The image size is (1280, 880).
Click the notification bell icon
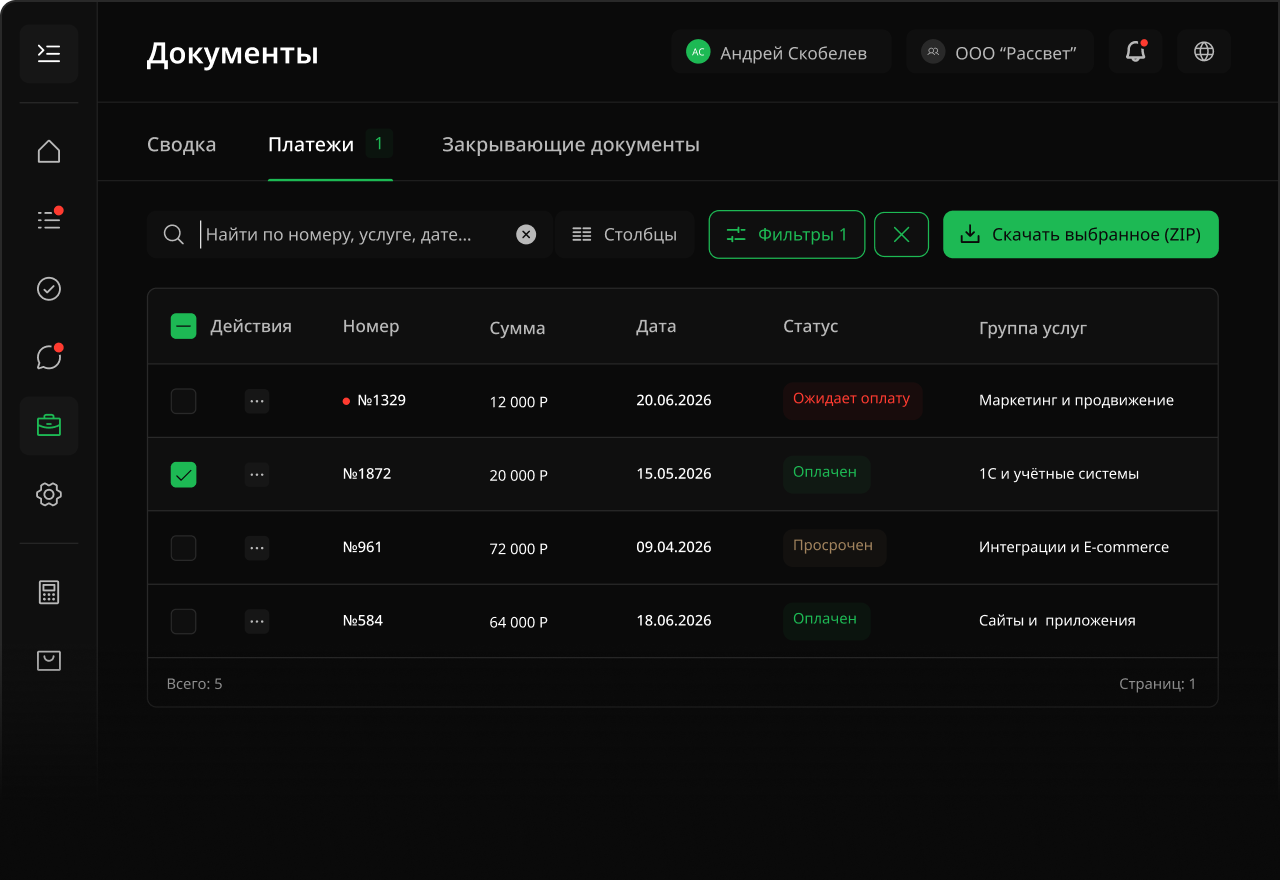[x=1135, y=52]
